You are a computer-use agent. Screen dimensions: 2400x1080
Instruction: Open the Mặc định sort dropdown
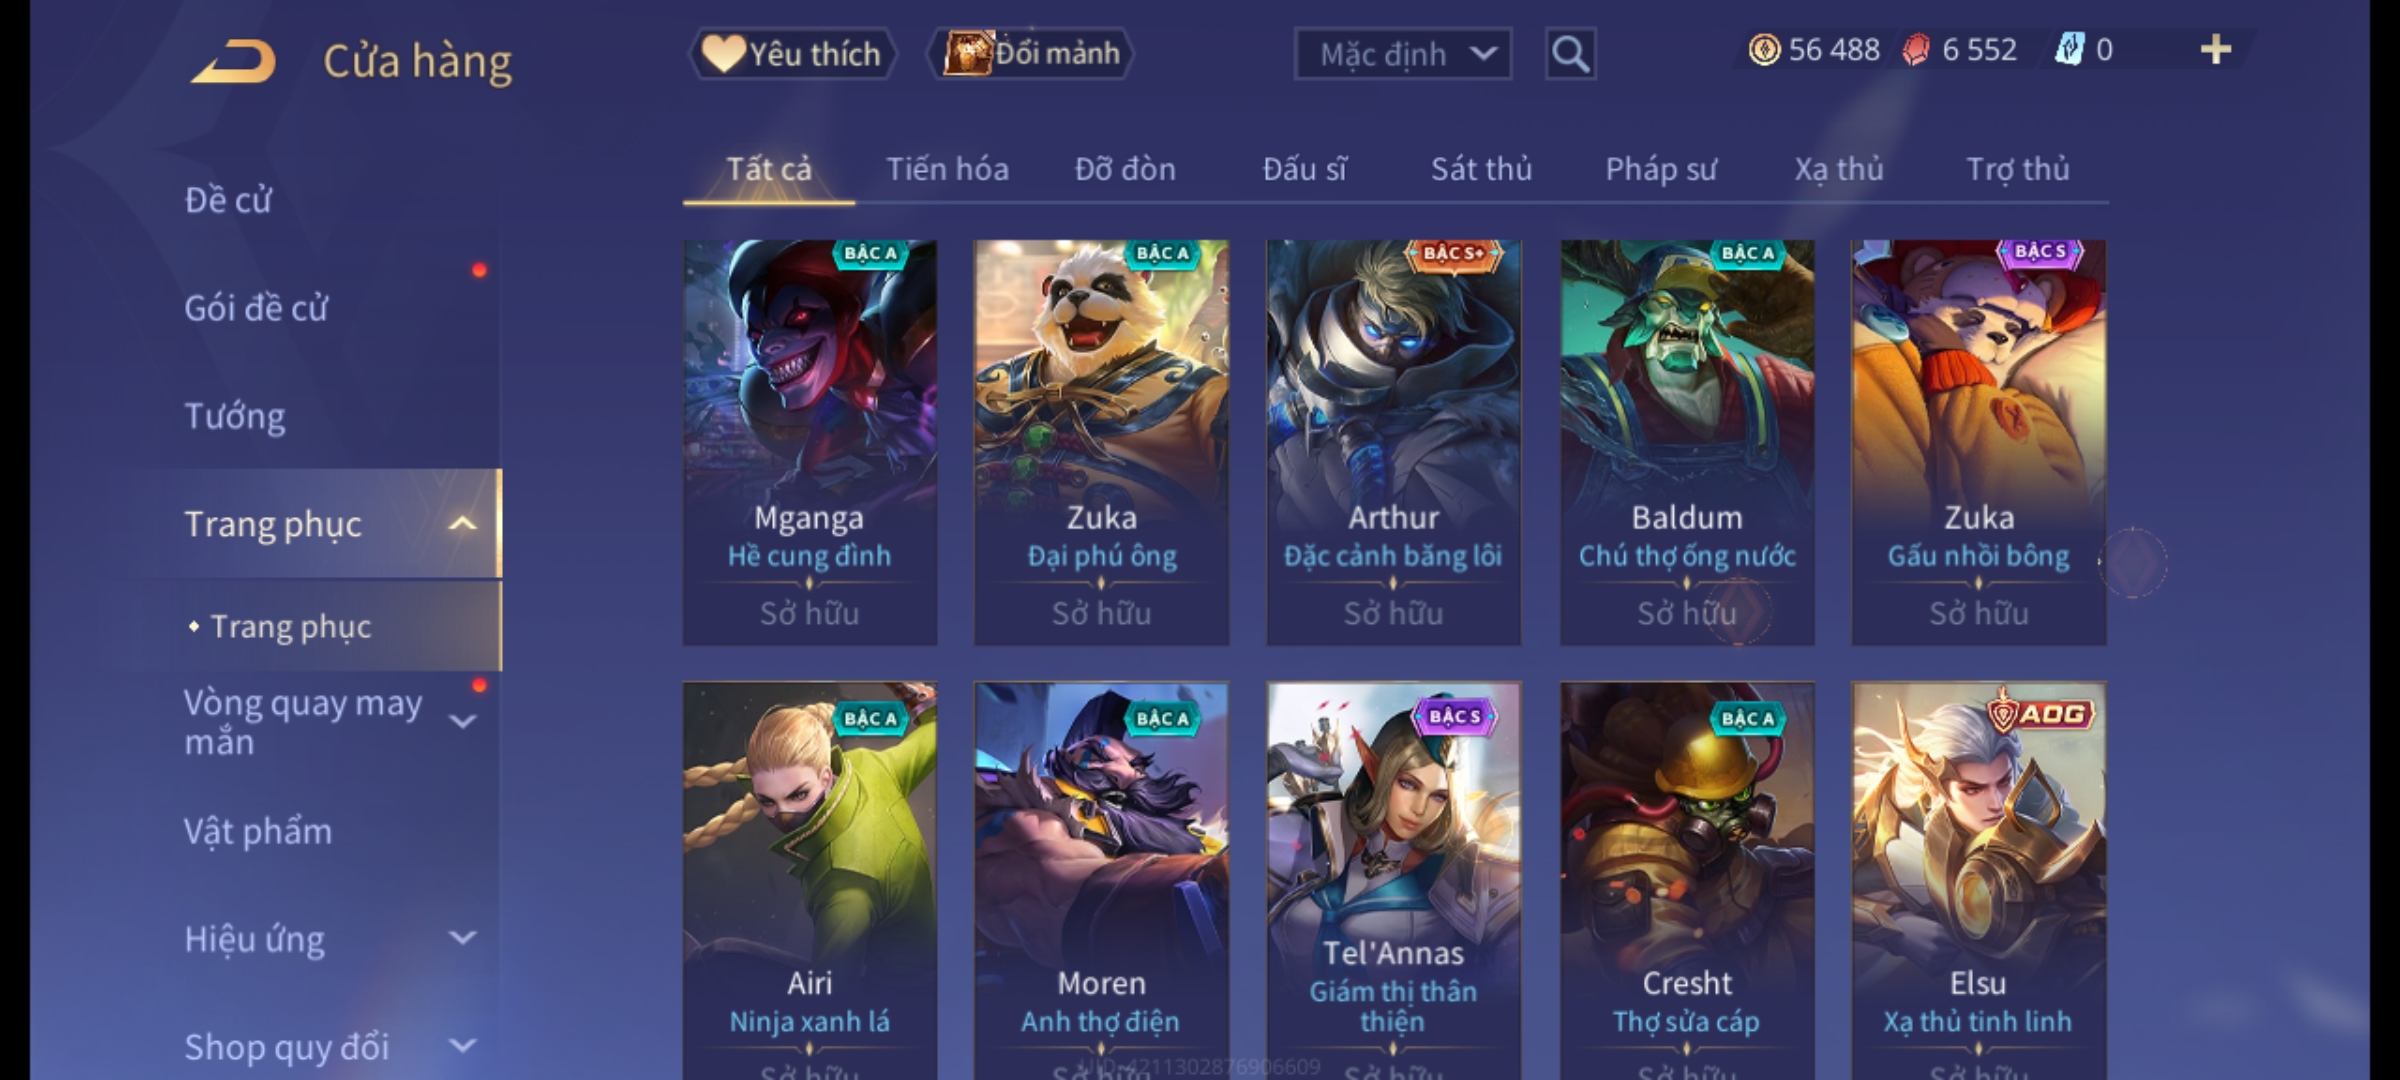[1402, 54]
